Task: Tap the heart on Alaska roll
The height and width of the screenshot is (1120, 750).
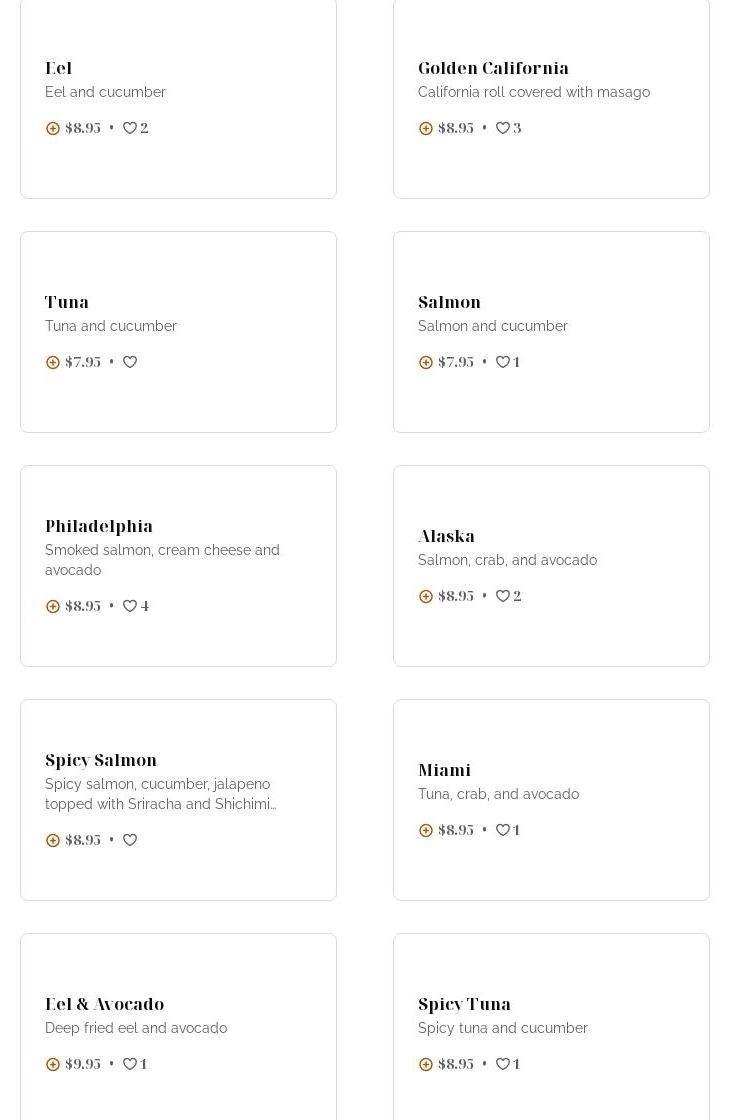Action: [x=503, y=596]
